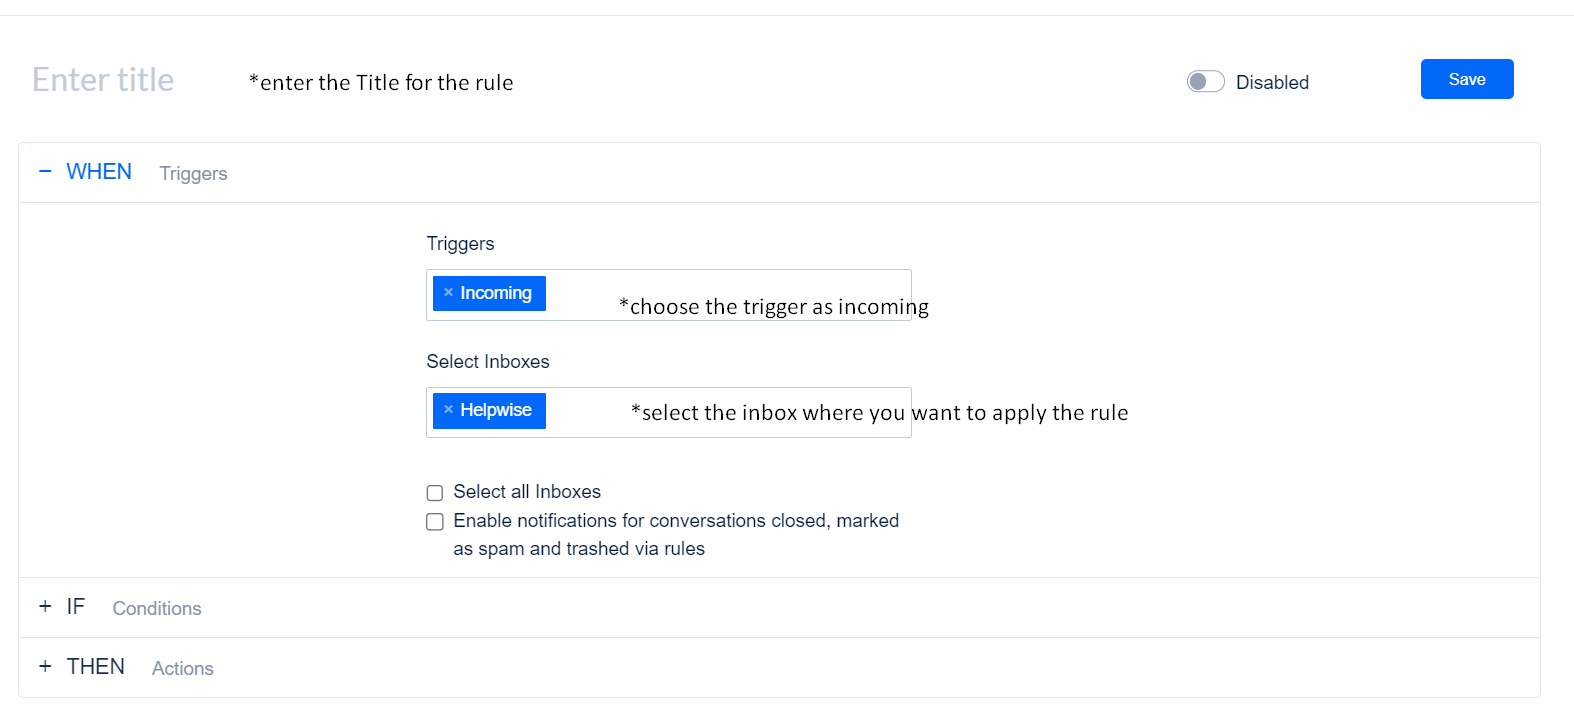Check the Select all Inboxes checkbox

click(x=435, y=492)
